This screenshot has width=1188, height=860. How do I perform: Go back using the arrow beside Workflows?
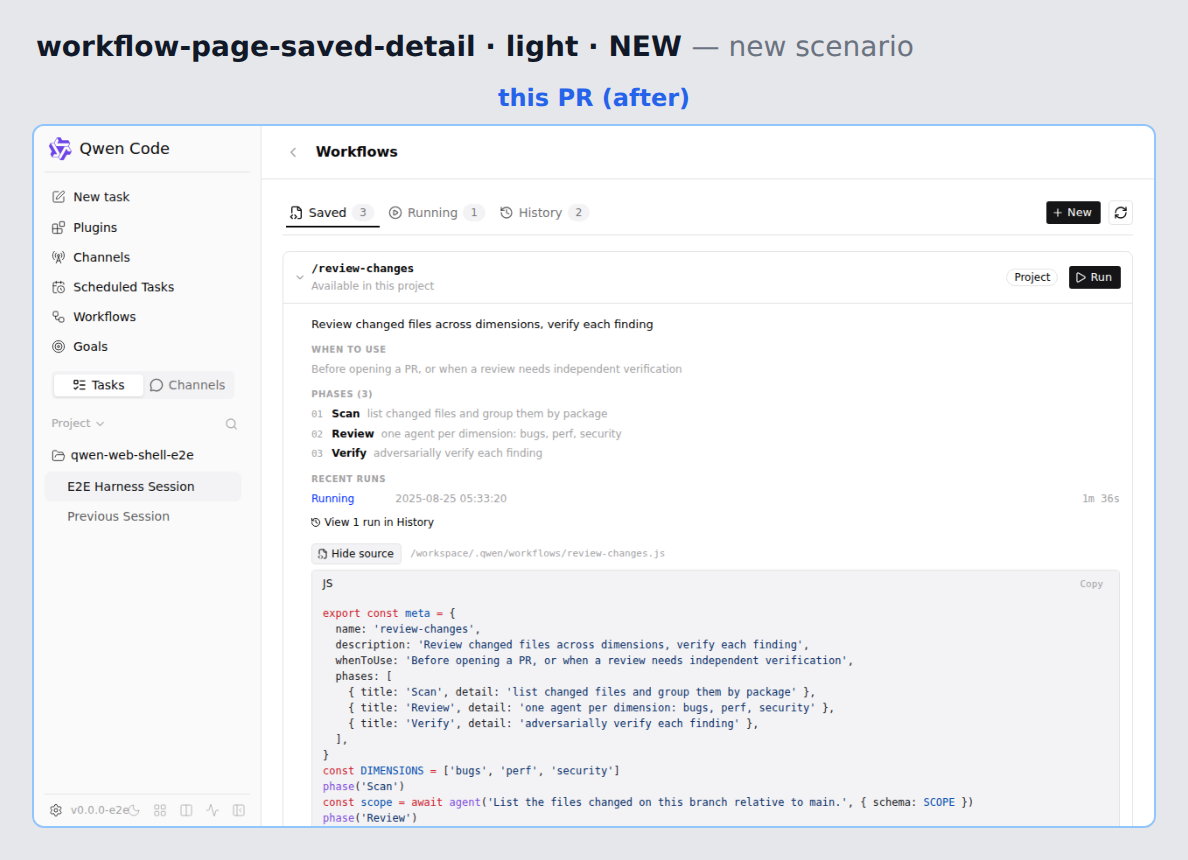pos(293,152)
